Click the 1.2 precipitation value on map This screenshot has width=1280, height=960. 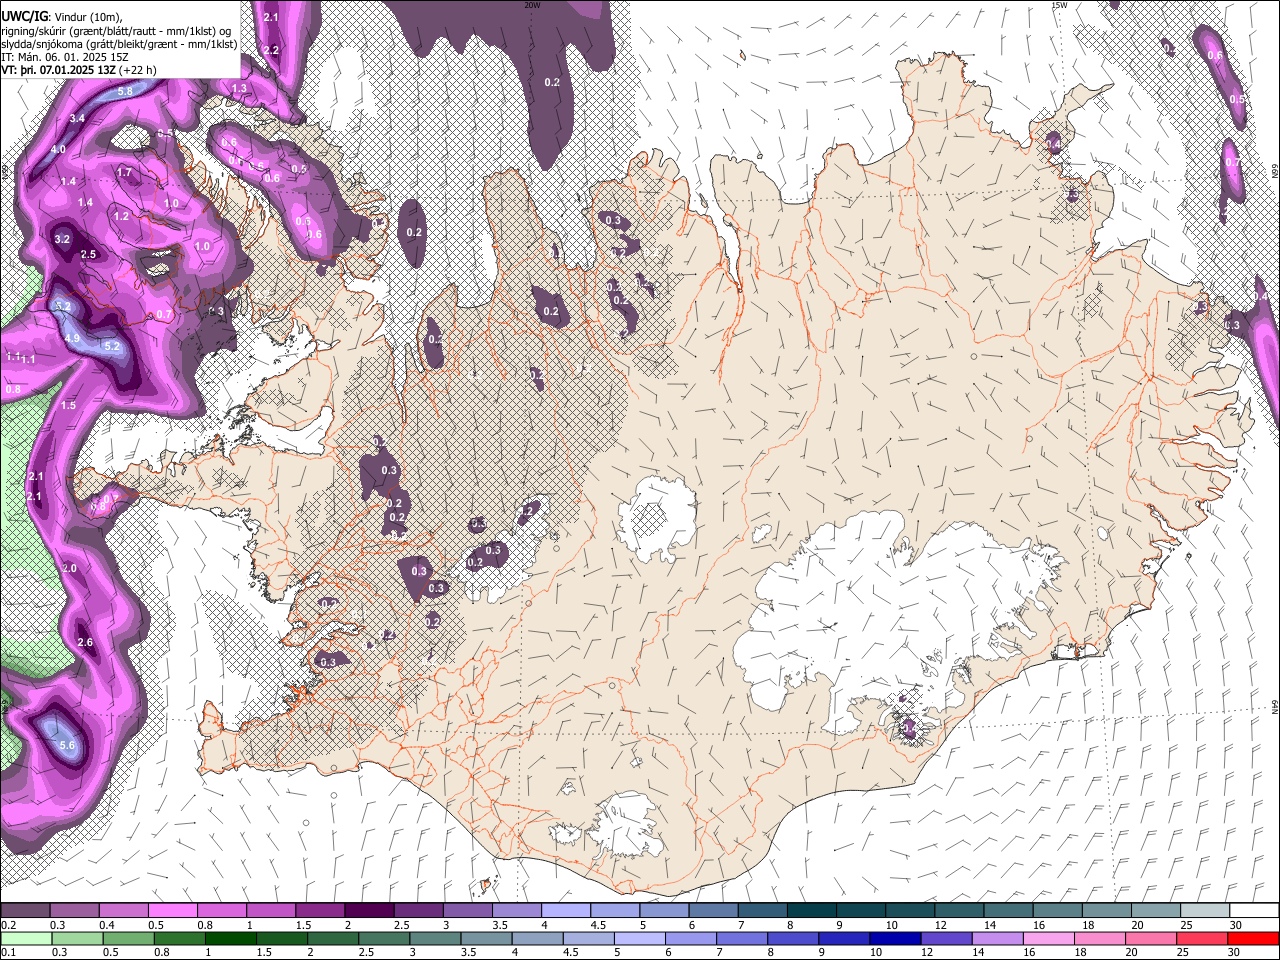[122, 216]
